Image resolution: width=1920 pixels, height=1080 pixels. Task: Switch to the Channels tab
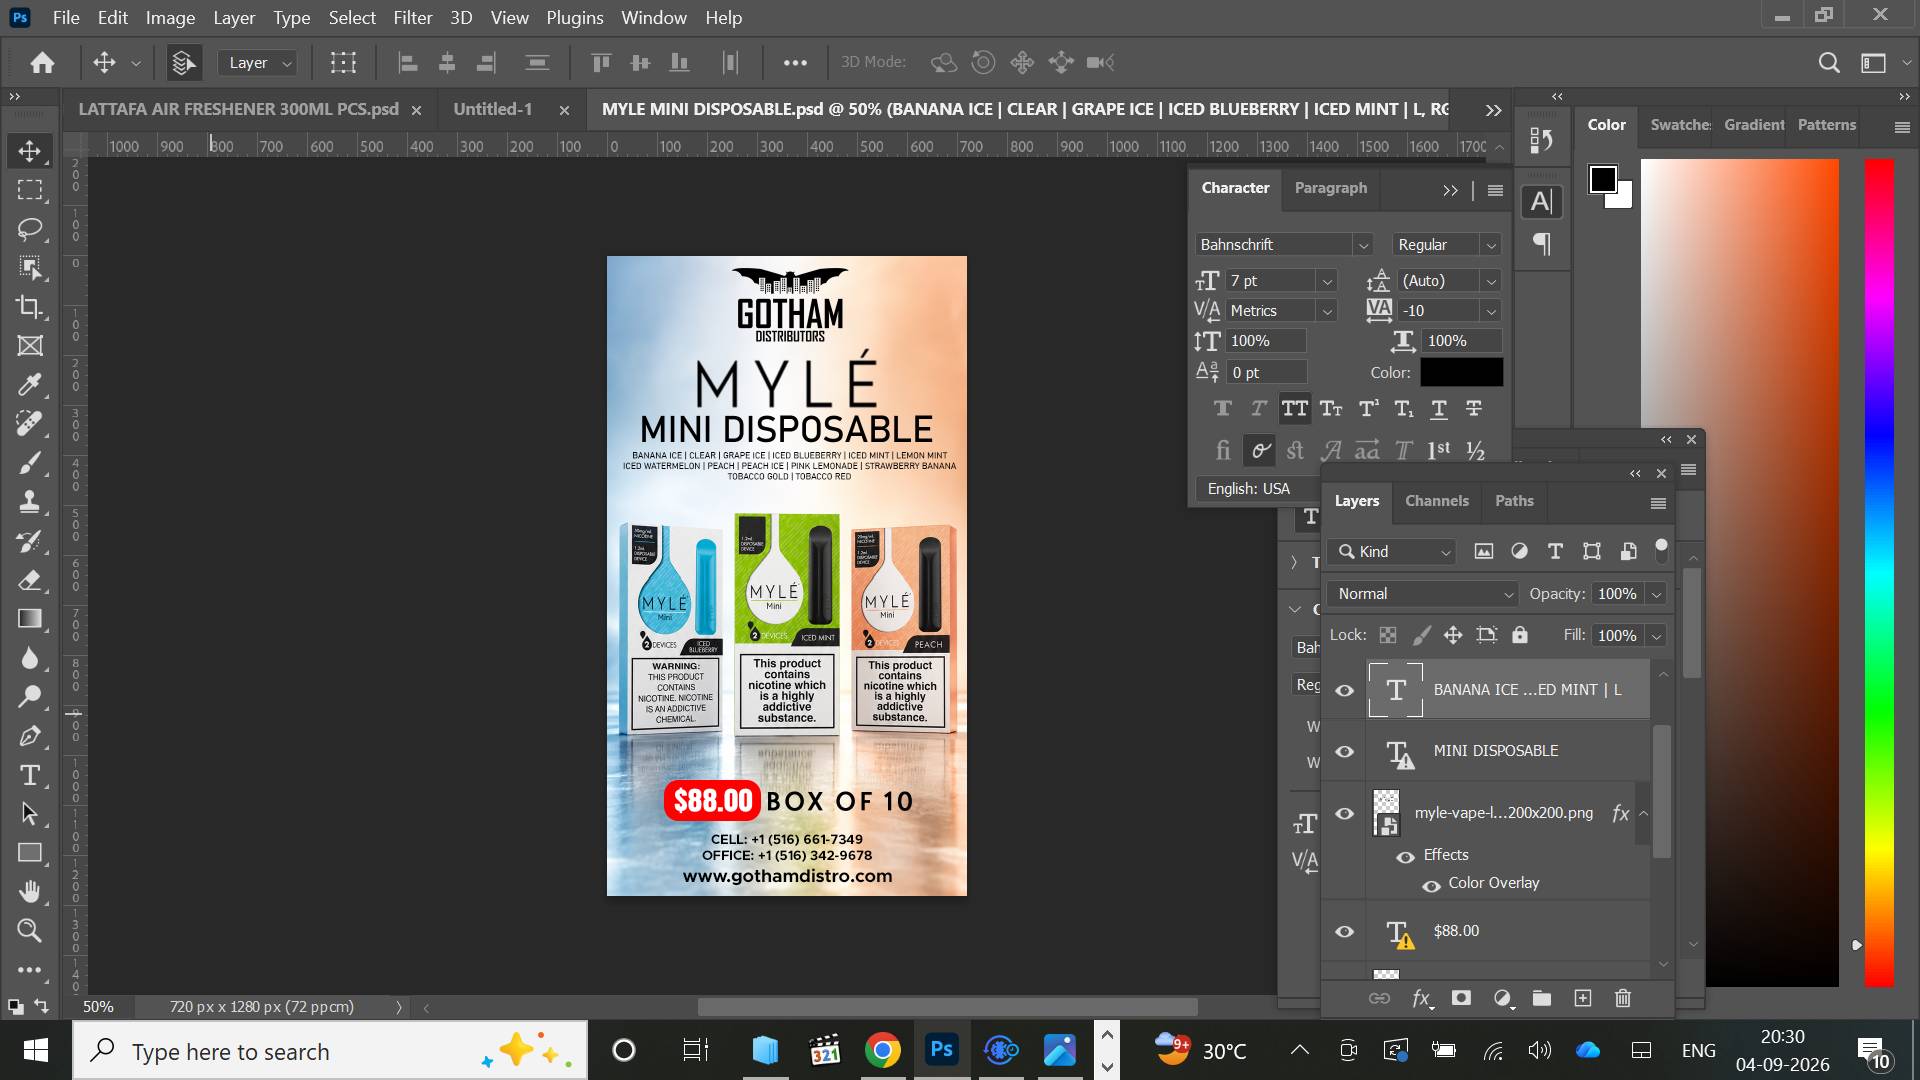coord(1437,501)
